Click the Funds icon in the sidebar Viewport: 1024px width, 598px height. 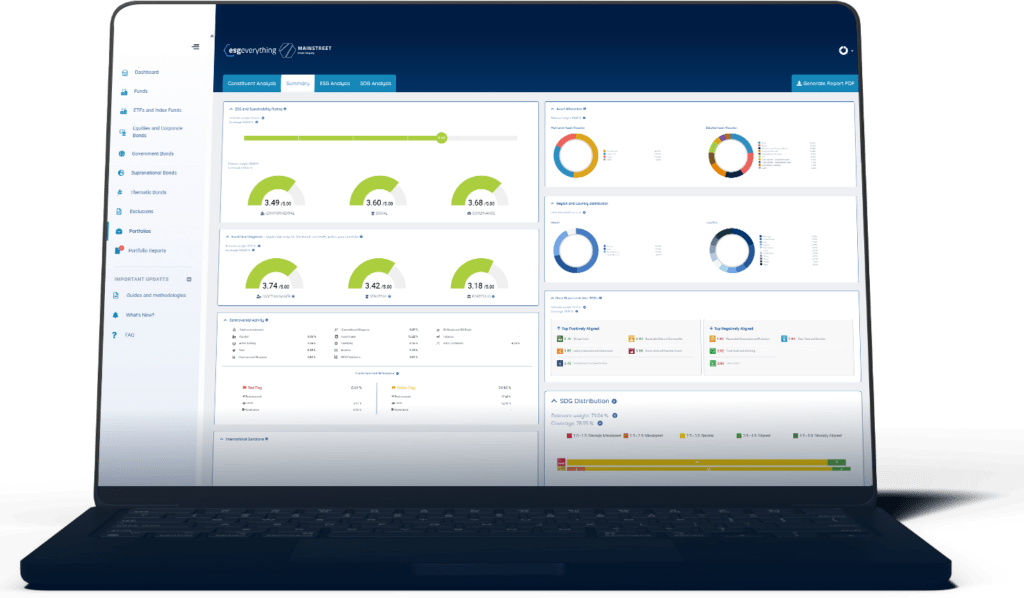(x=123, y=92)
